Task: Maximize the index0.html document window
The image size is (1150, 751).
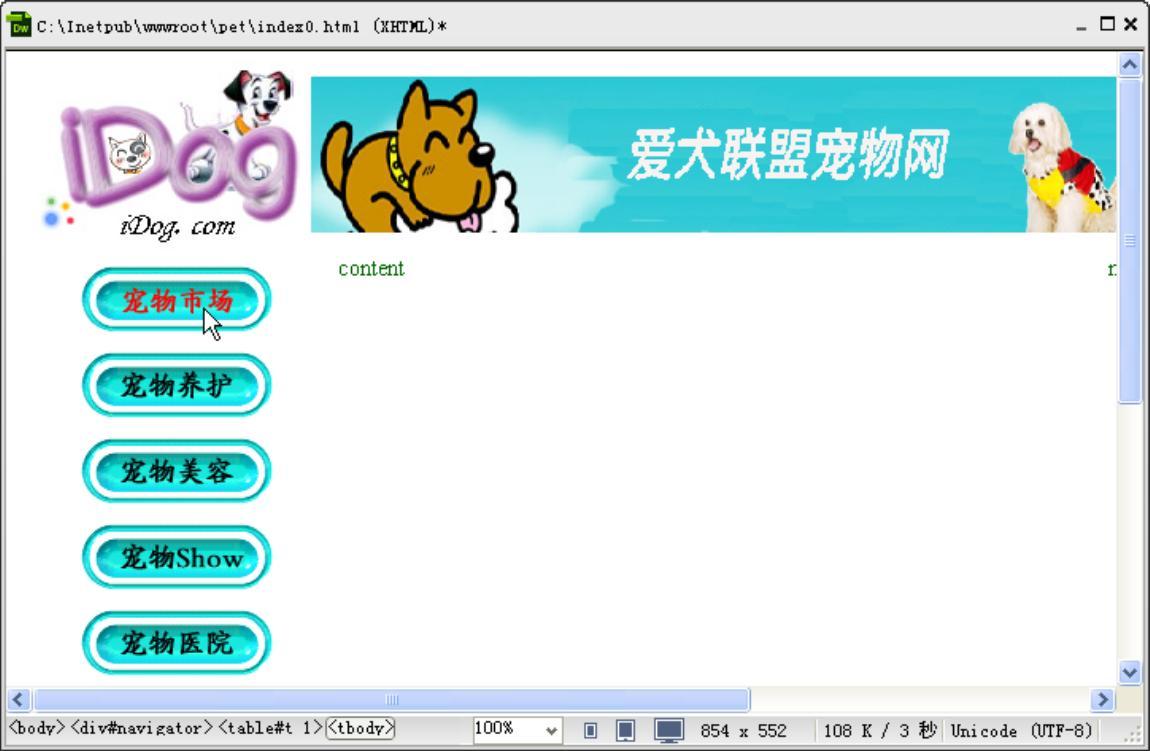Action: (x=1107, y=24)
